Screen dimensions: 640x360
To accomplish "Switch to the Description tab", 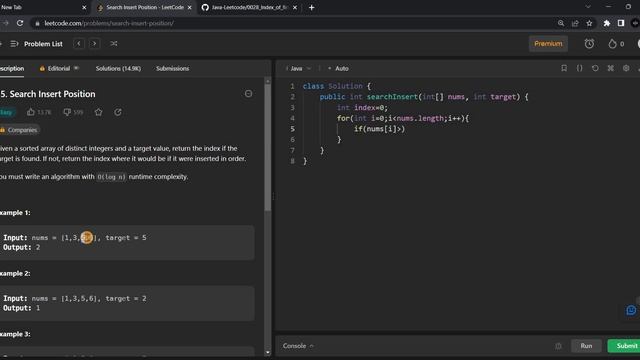I will (x=11, y=69).
